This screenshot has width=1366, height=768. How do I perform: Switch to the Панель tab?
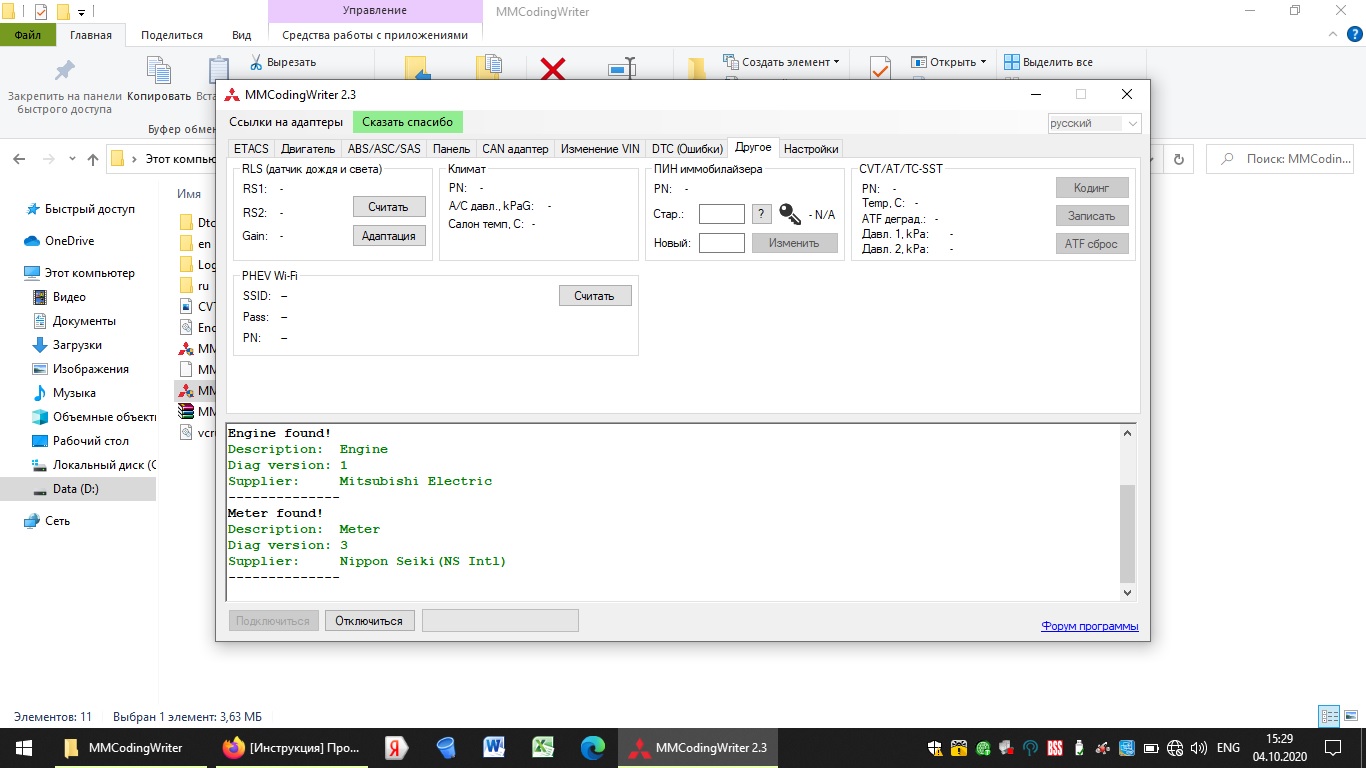[452, 149]
